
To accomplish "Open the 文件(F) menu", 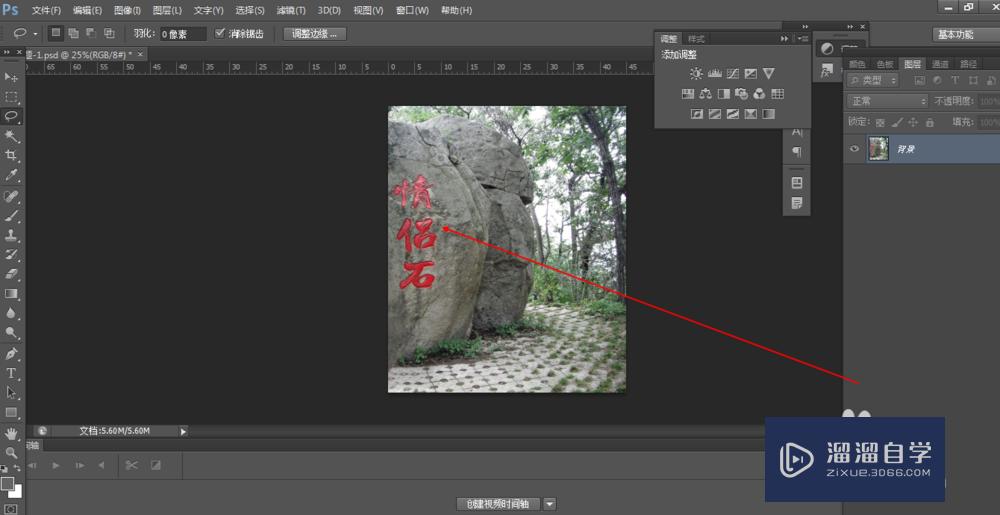I will [x=47, y=11].
